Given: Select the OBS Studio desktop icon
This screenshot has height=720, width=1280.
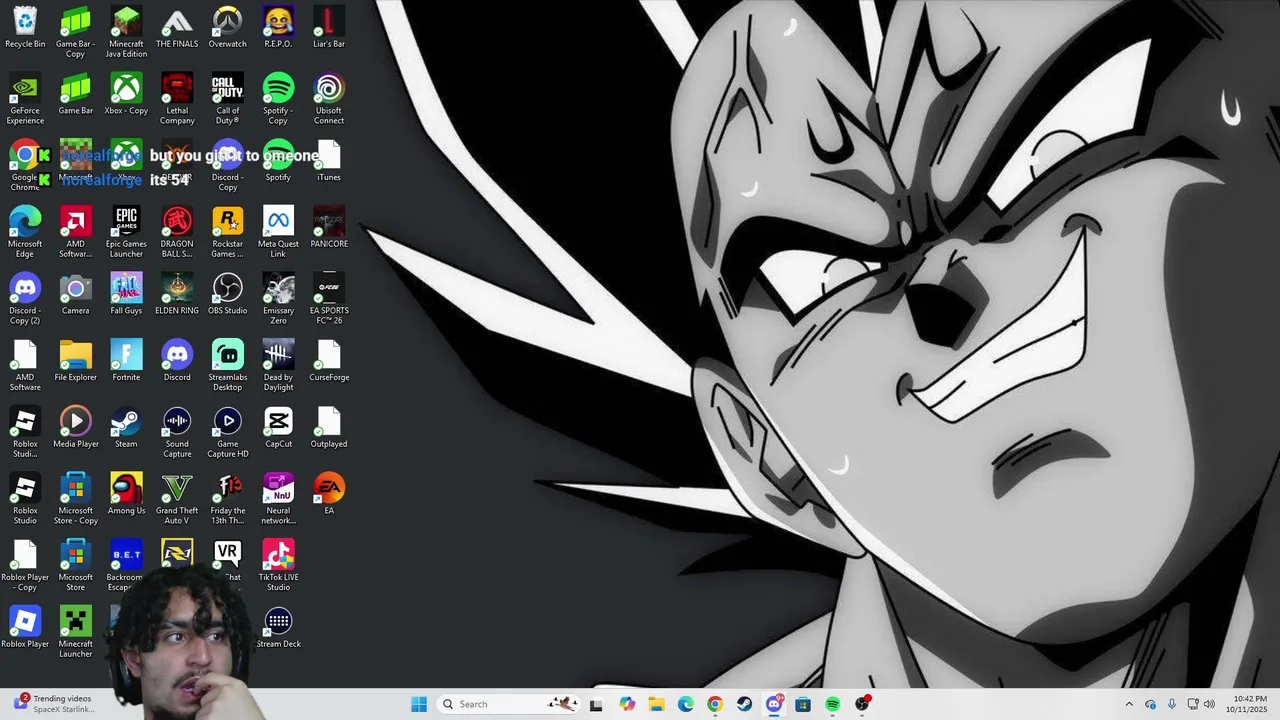Looking at the screenshot, I should pos(227,294).
